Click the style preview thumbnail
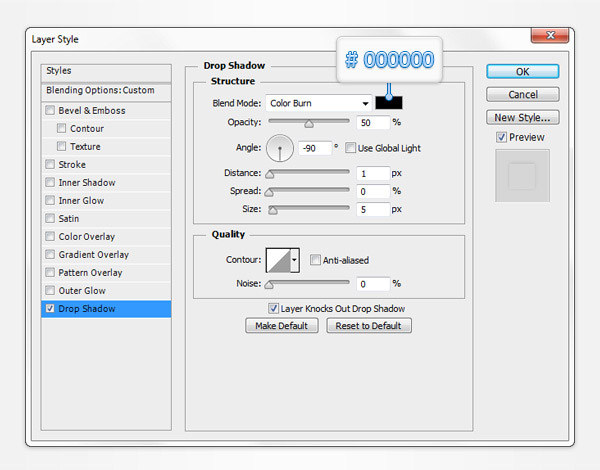This screenshot has width=600, height=470. (x=522, y=176)
